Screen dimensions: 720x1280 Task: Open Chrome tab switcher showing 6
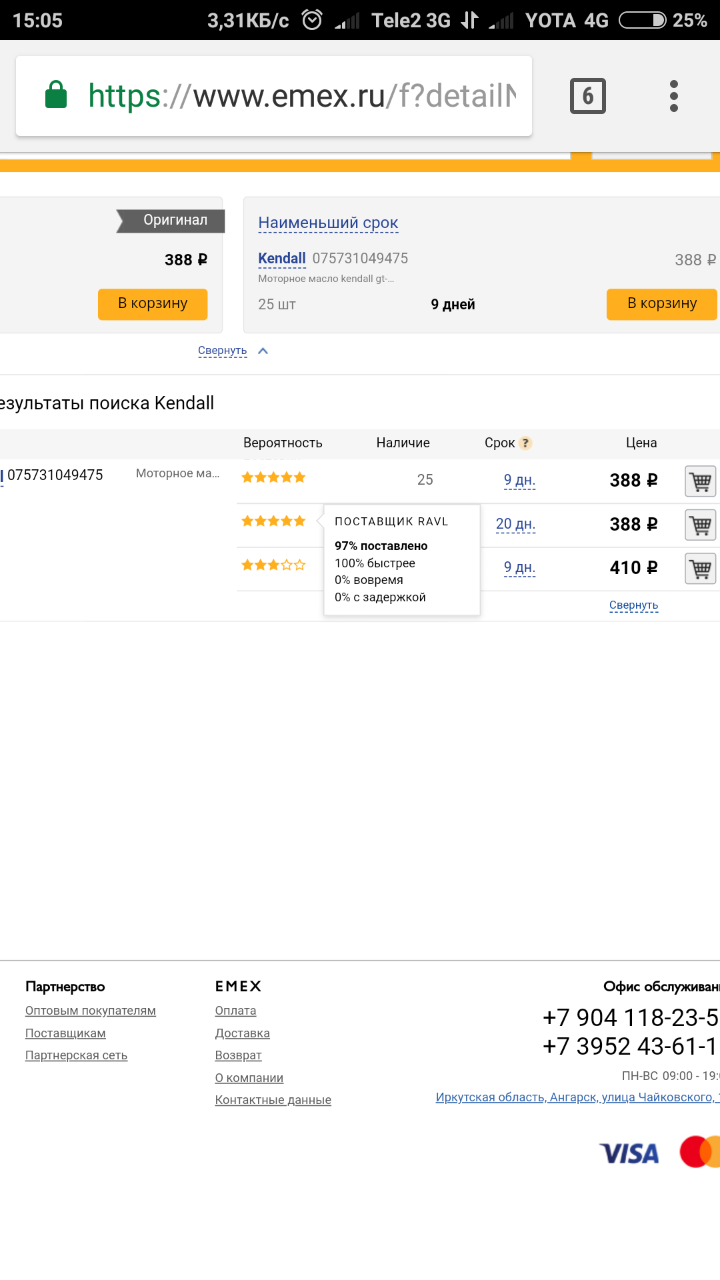tap(588, 96)
